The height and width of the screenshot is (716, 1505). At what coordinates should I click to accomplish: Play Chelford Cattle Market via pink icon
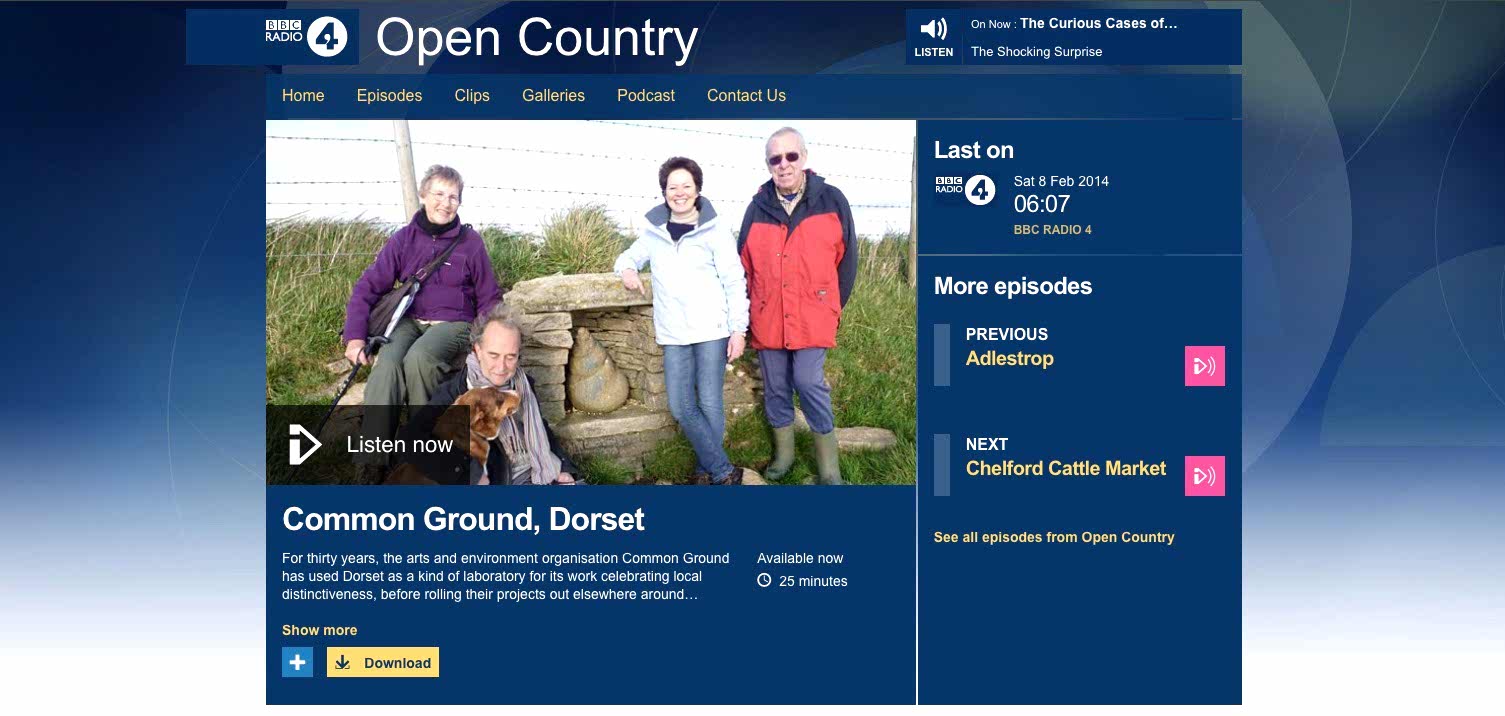(1204, 476)
